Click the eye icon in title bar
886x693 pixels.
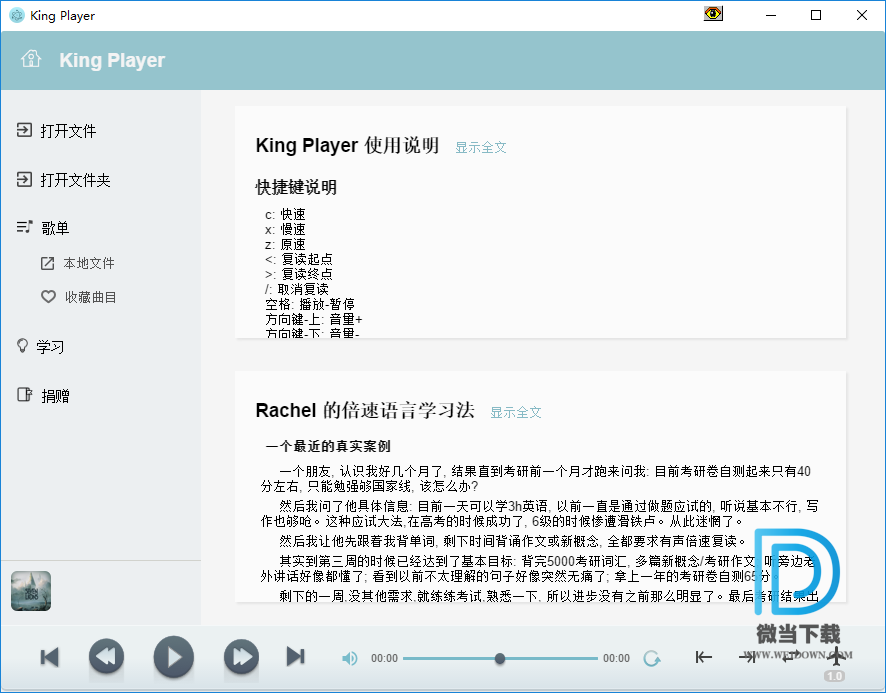point(713,14)
